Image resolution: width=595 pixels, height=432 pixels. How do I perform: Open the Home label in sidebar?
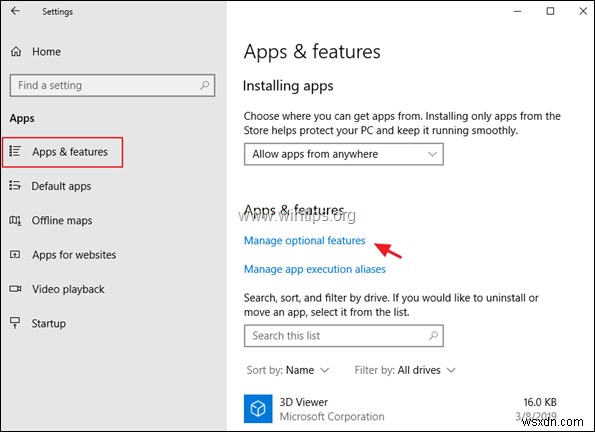click(46, 52)
